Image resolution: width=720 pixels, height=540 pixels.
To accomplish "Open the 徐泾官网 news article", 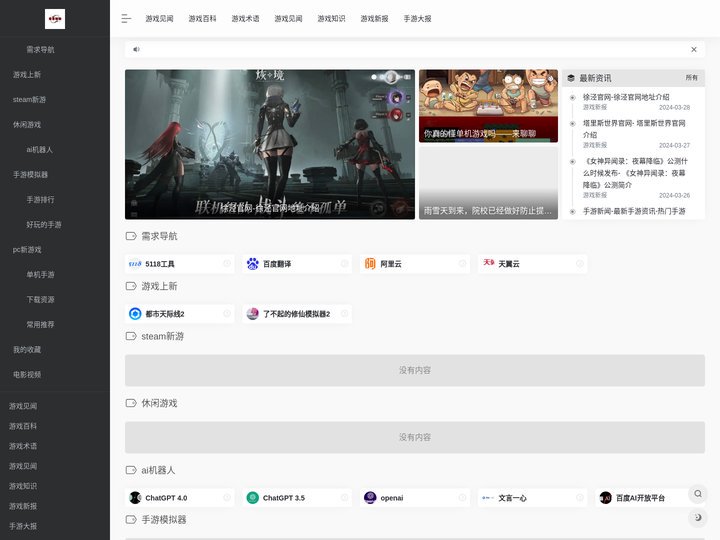I will (x=626, y=97).
